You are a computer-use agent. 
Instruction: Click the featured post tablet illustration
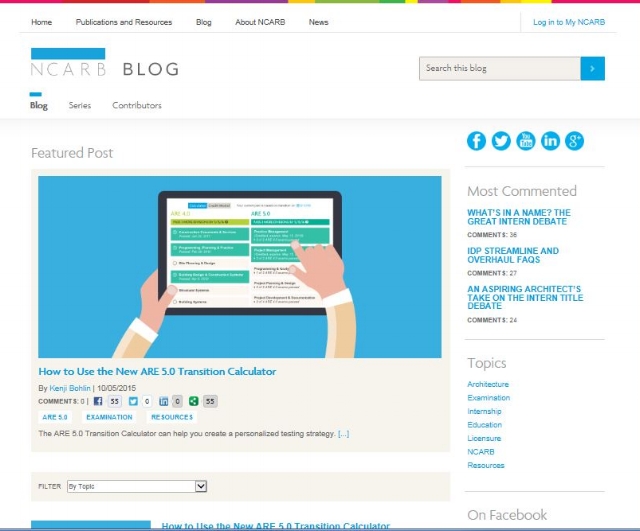pyautogui.click(x=240, y=267)
